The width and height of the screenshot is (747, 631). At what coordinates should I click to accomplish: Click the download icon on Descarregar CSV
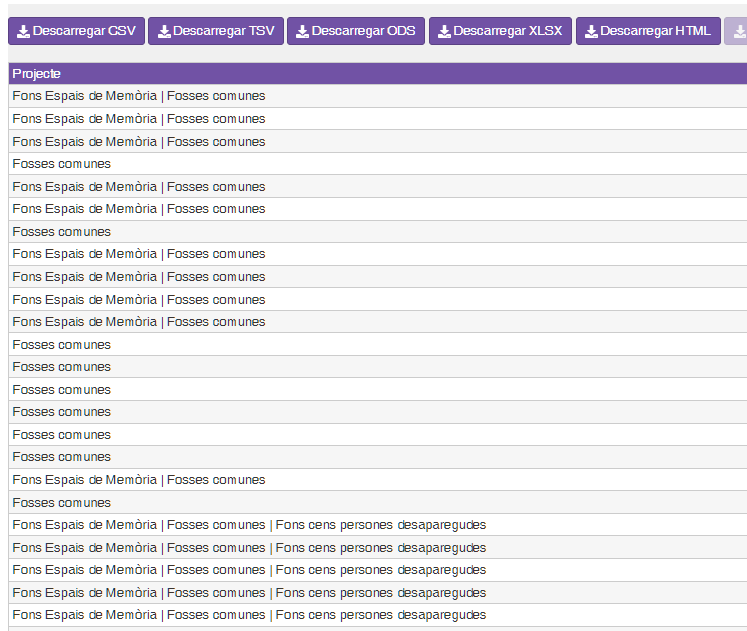coord(23,31)
